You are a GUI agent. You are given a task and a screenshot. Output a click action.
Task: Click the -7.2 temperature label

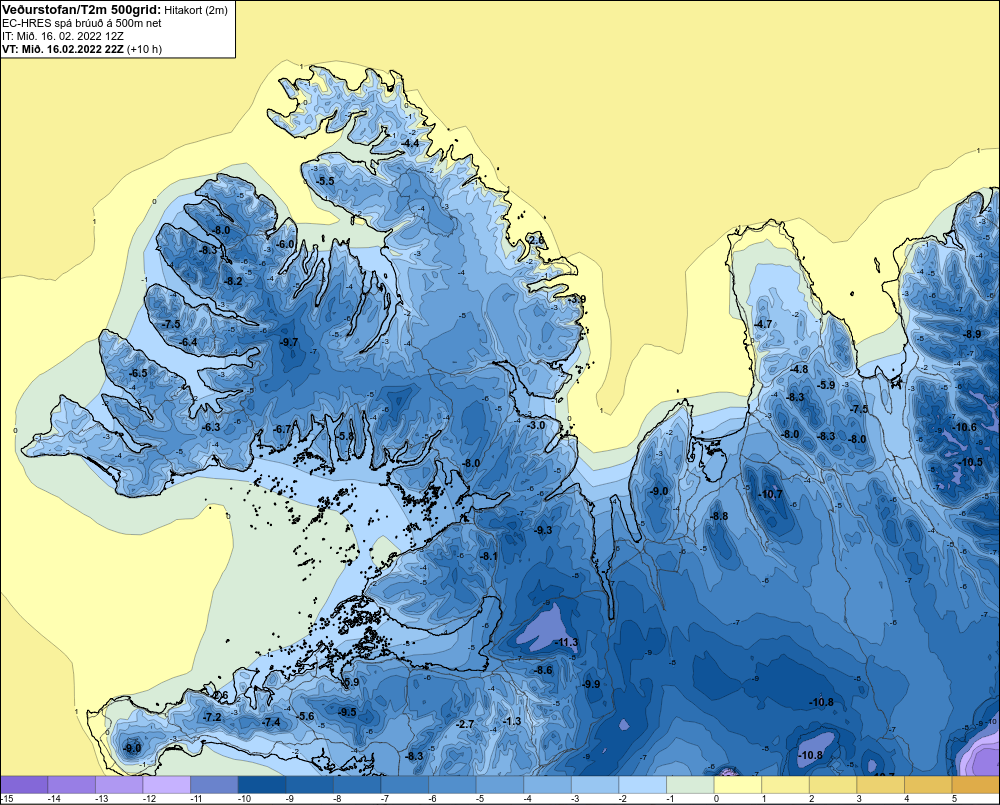(x=212, y=717)
